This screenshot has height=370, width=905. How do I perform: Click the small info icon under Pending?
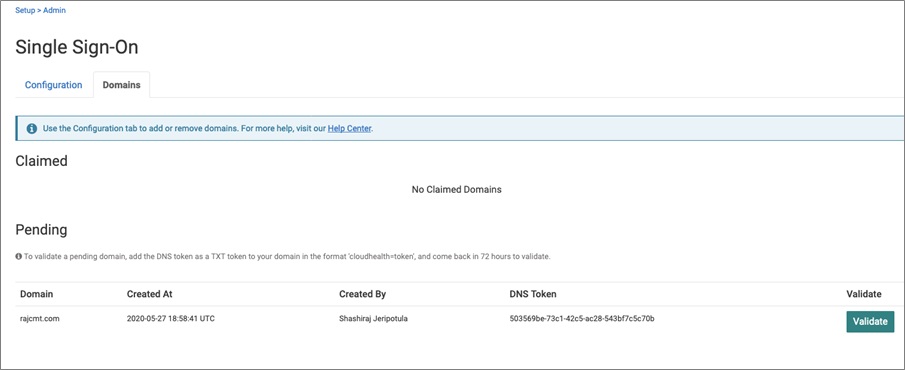[x=18, y=256]
